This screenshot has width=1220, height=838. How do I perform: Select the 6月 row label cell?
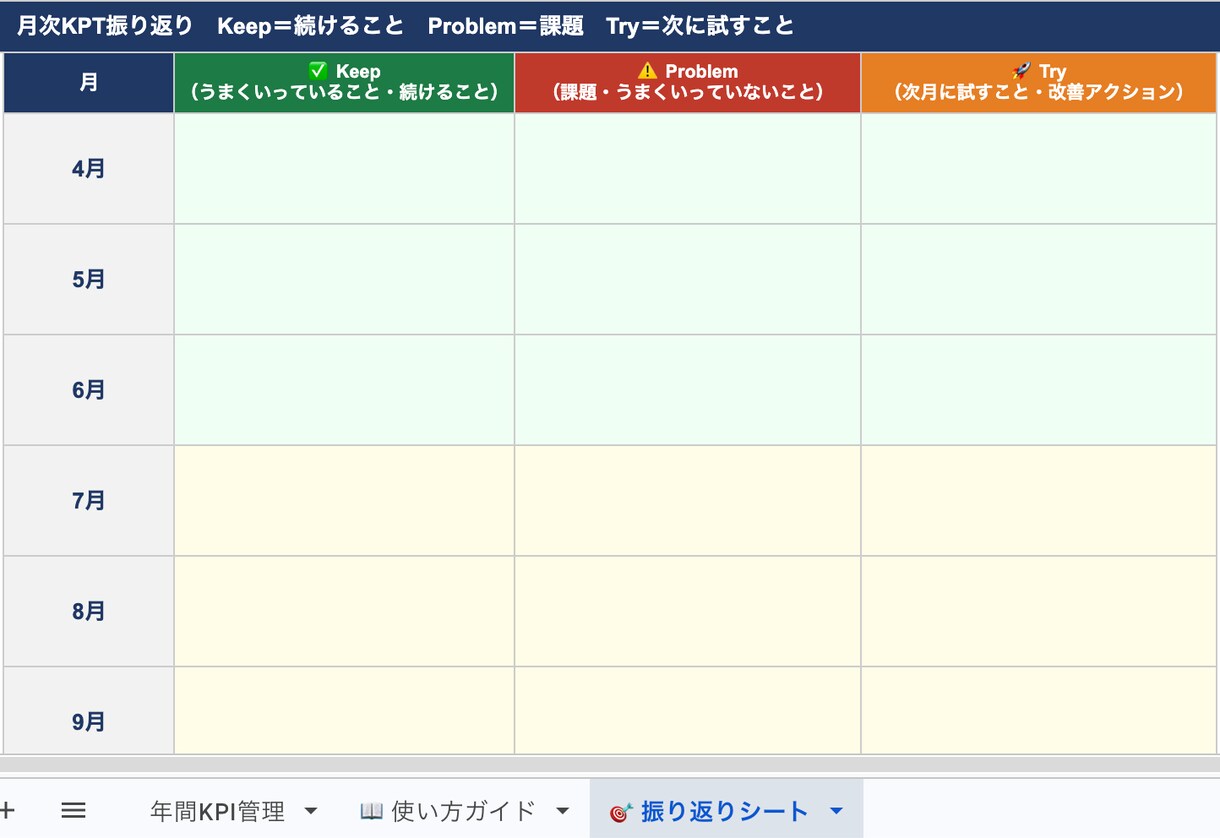coord(89,390)
